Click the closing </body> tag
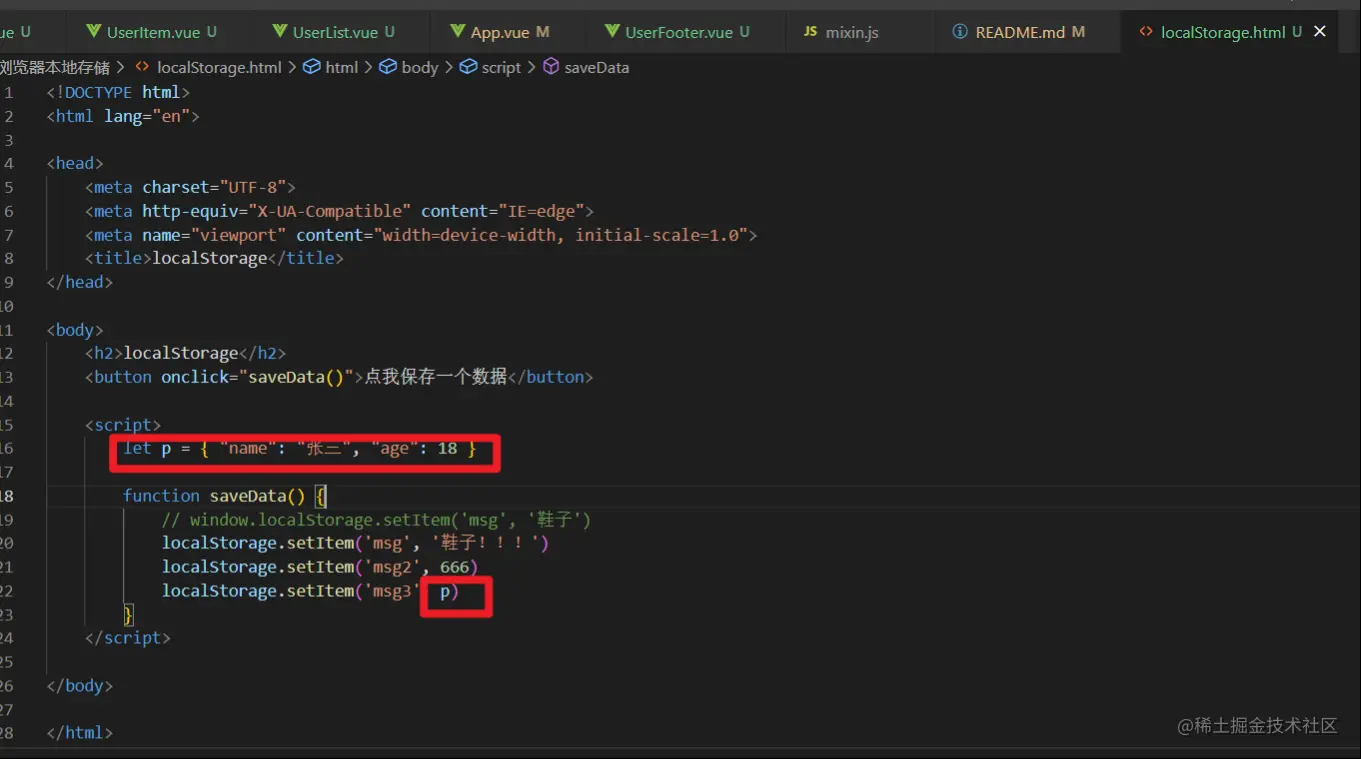Screen dimensions: 1361x759 [x=80, y=686]
